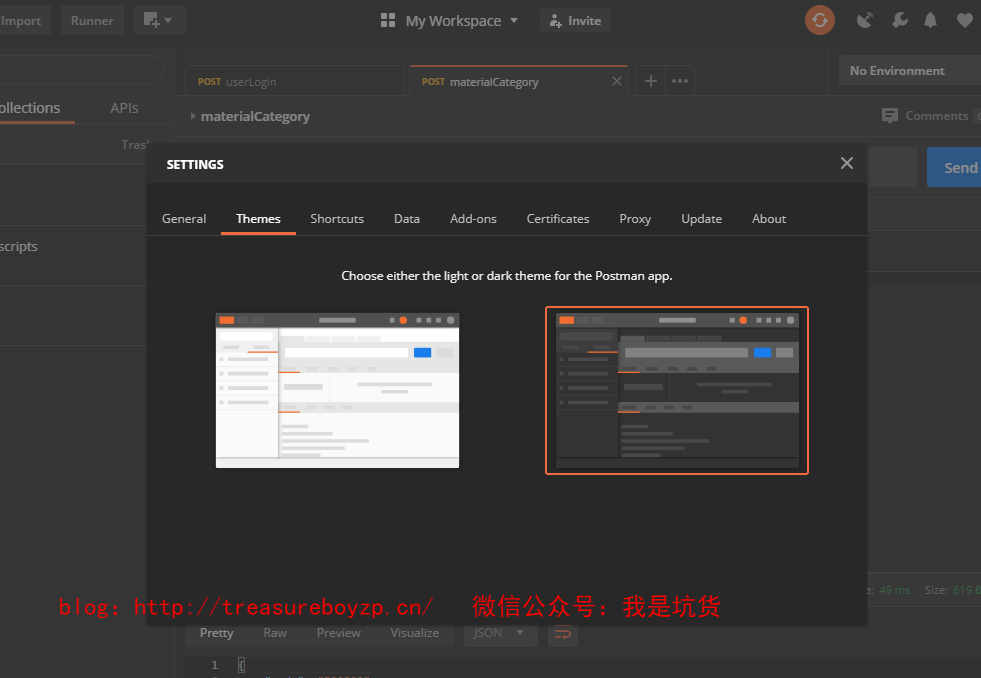Open the No Environment dropdown
Image resolution: width=981 pixels, height=678 pixels.
910,71
